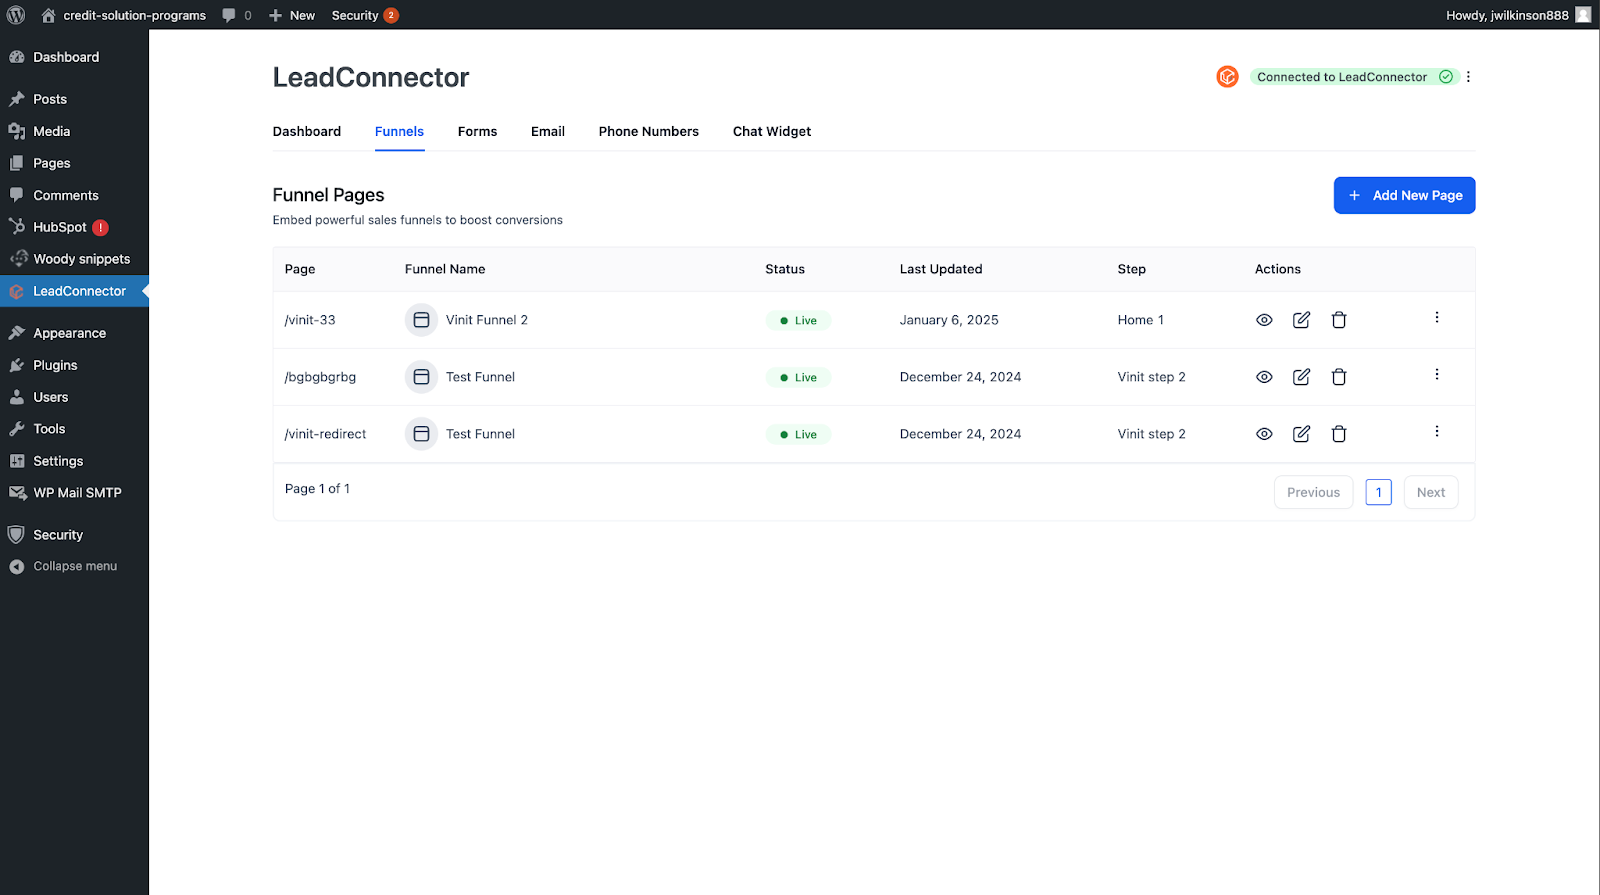Open connection options menu next to Connected badge
The width and height of the screenshot is (1600, 895).
click(1468, 77)
